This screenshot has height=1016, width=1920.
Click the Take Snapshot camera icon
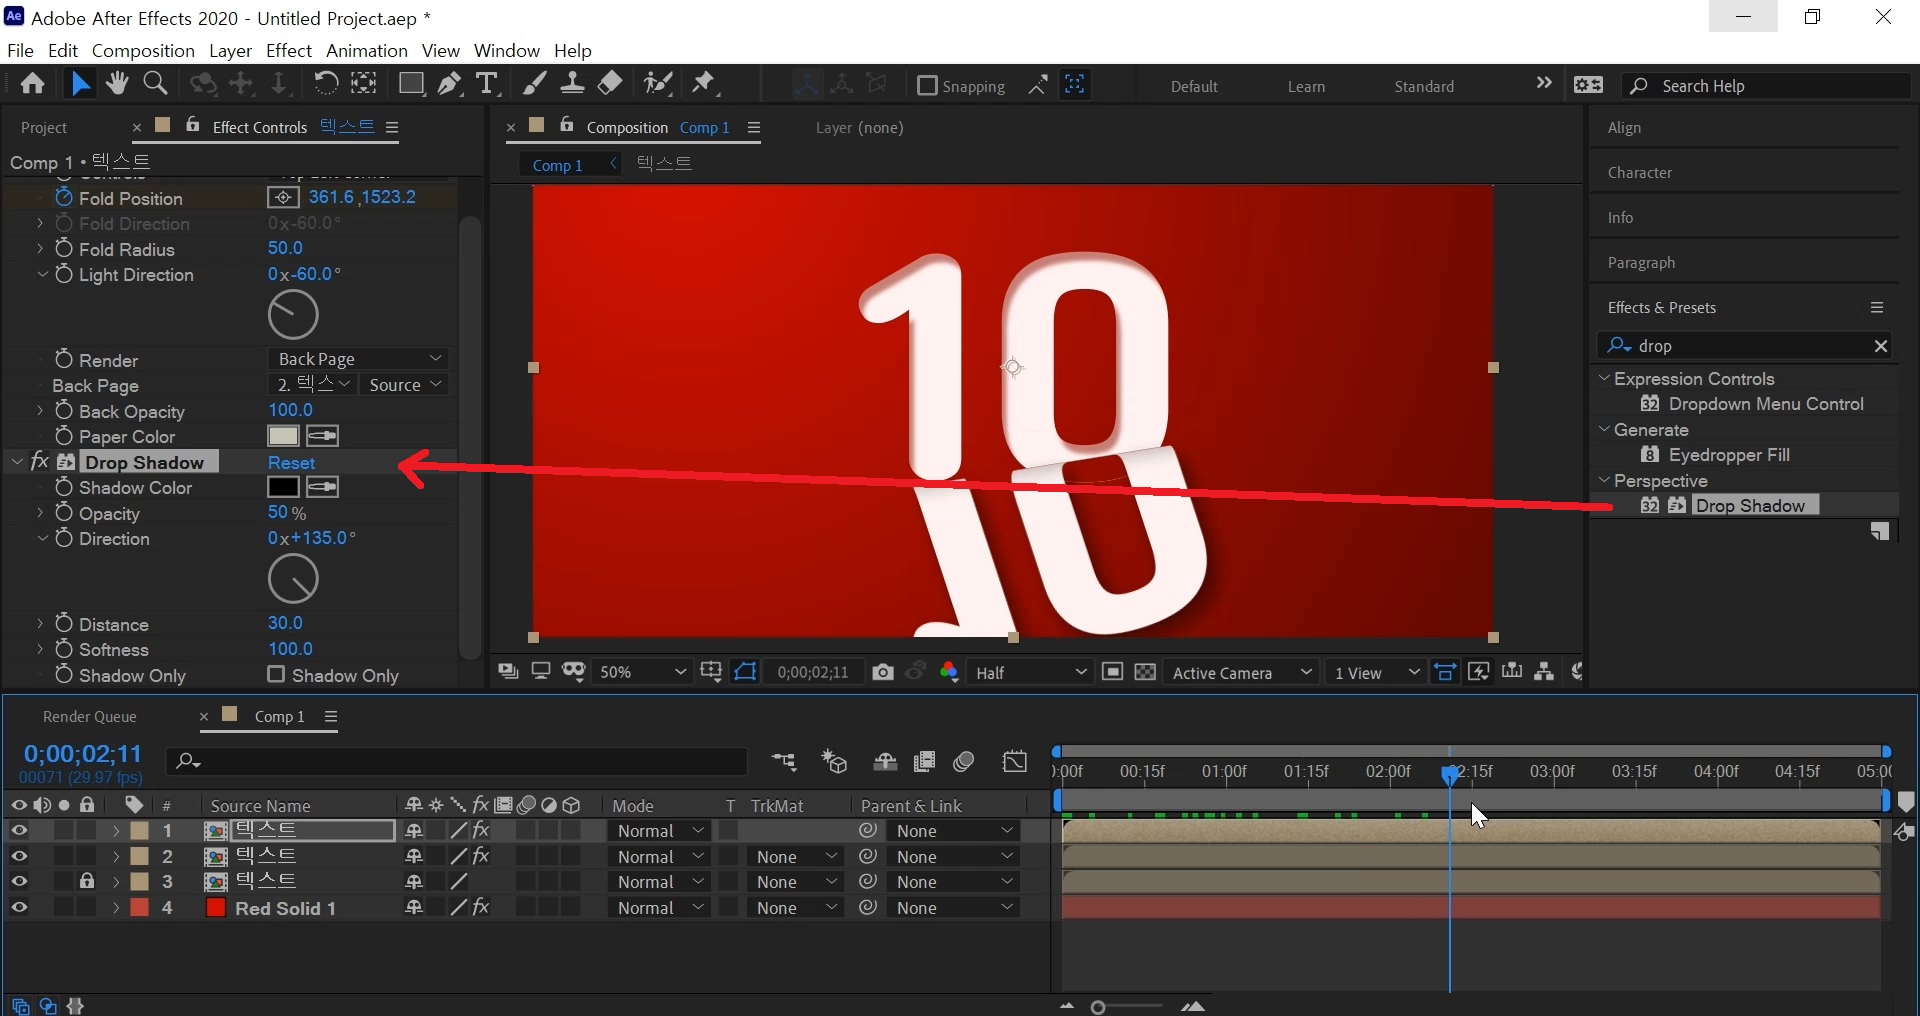point(882,672)
